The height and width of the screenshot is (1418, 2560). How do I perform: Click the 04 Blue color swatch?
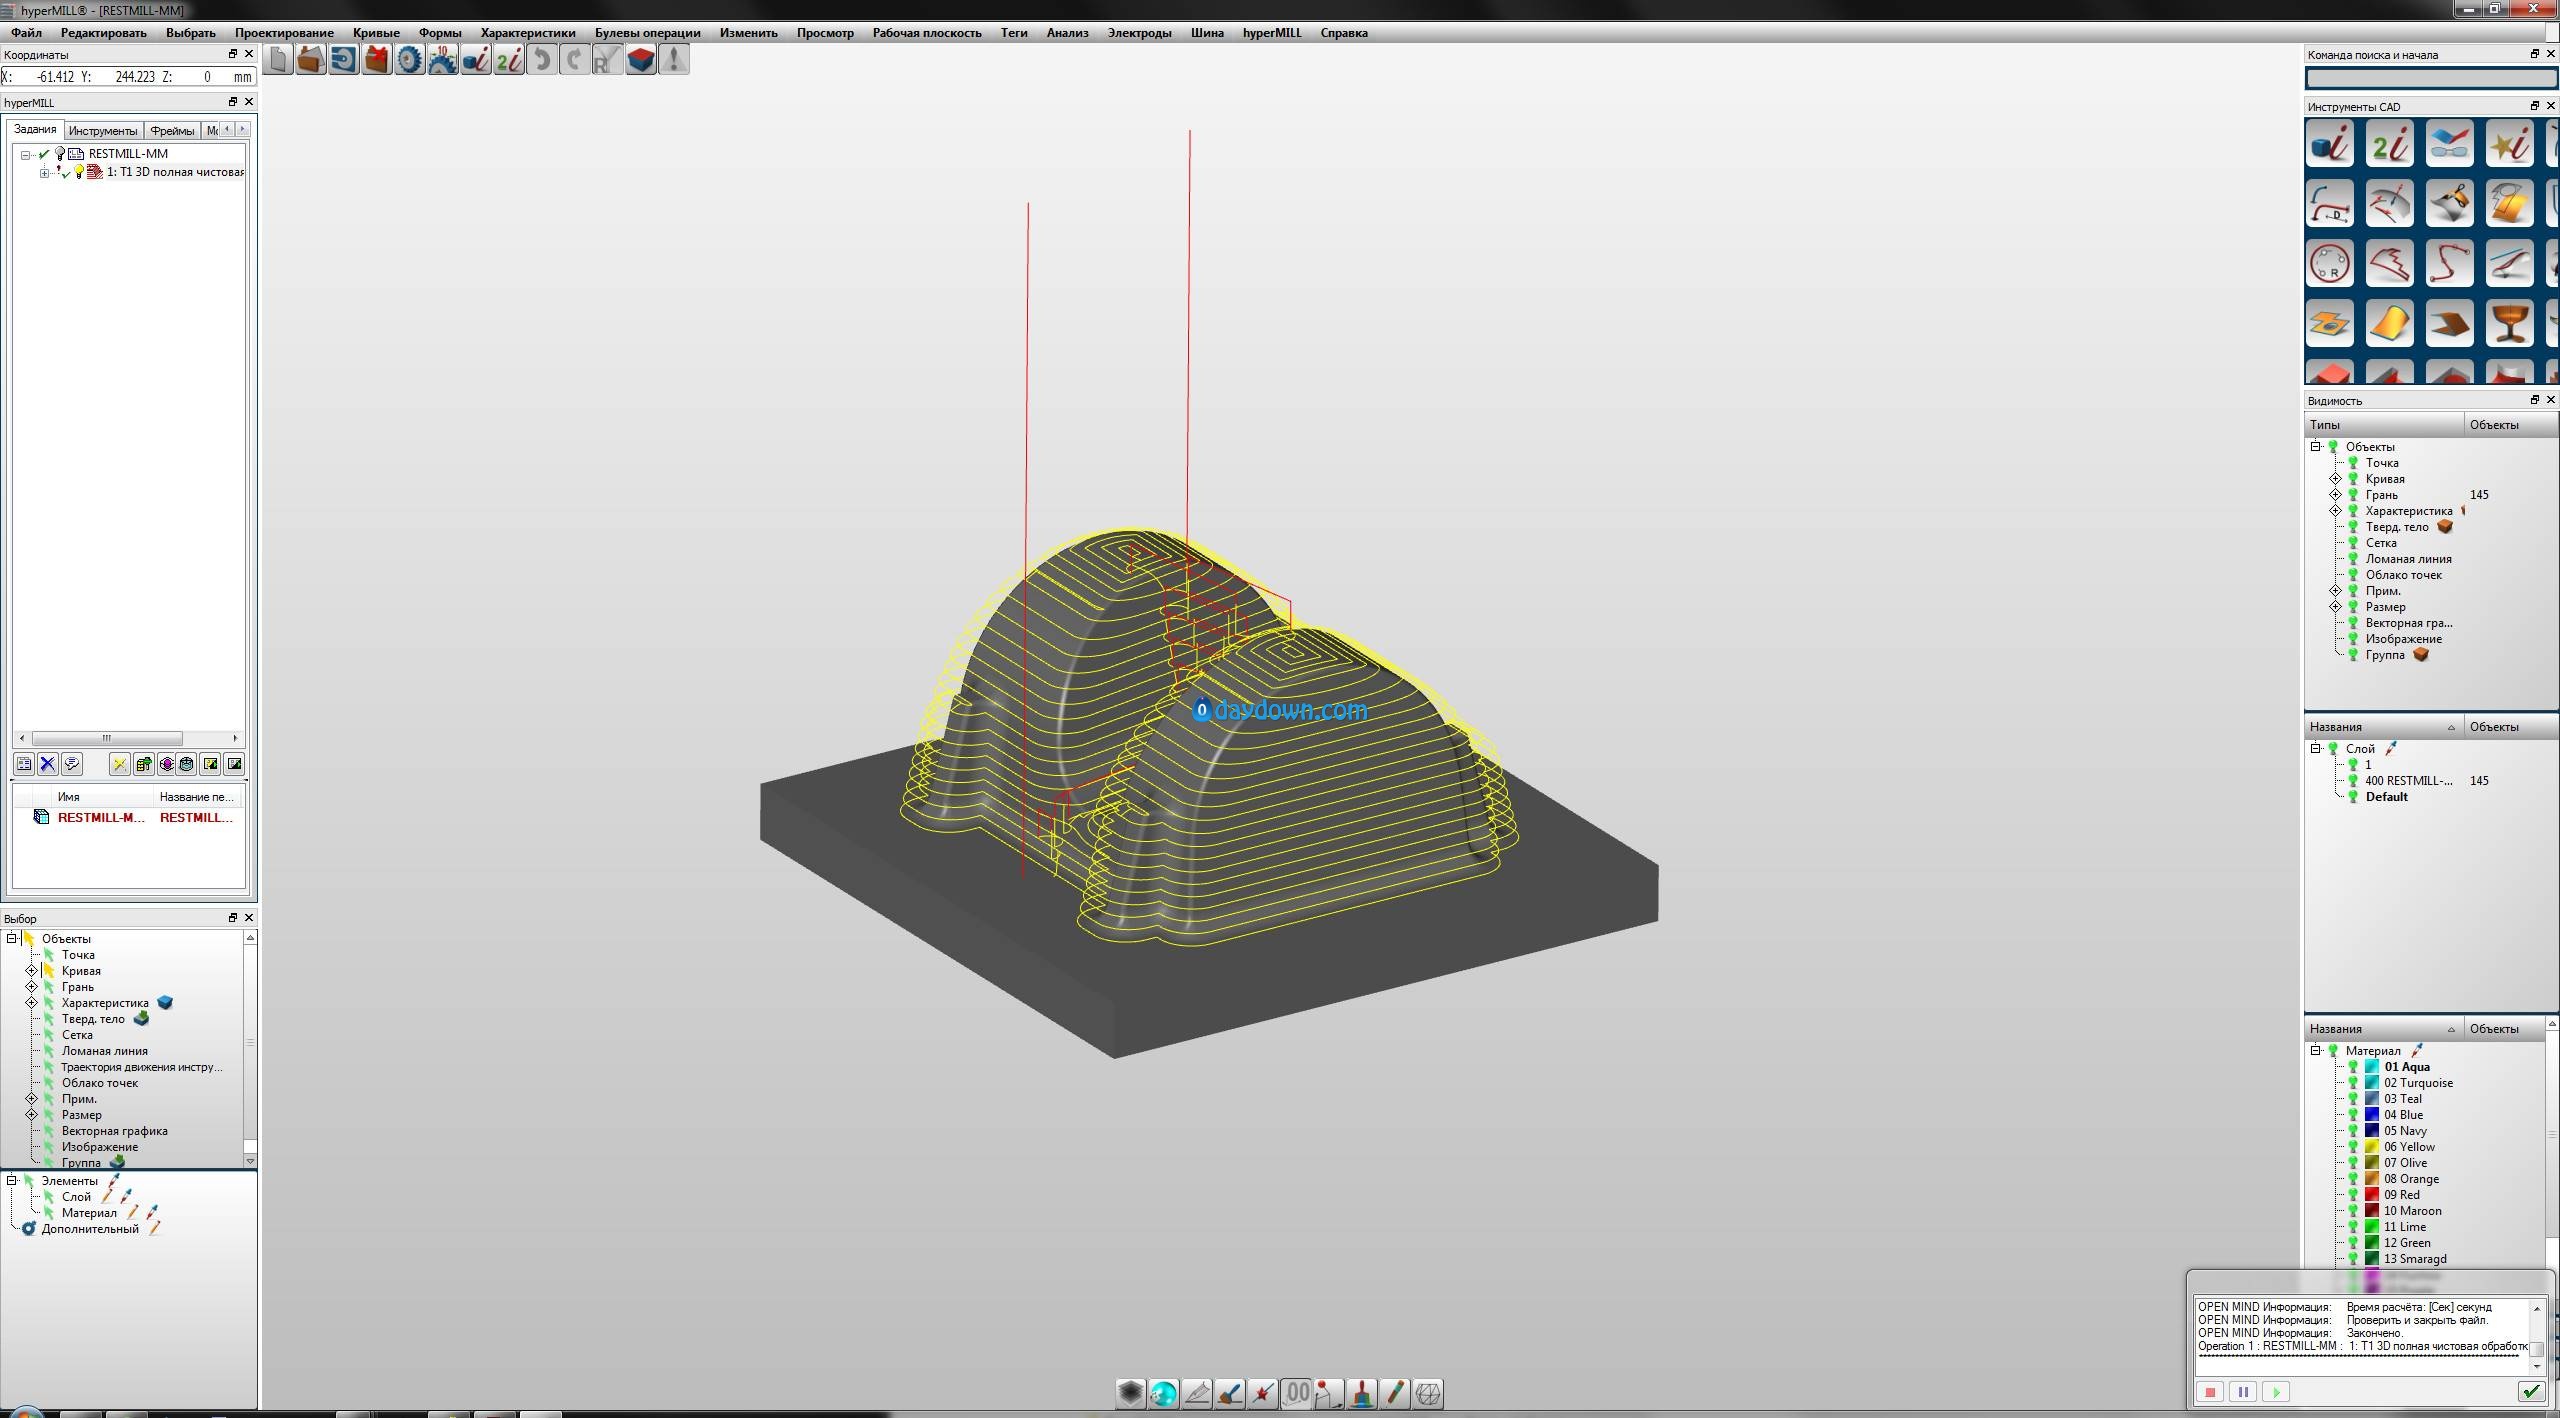point(2371,1115)
